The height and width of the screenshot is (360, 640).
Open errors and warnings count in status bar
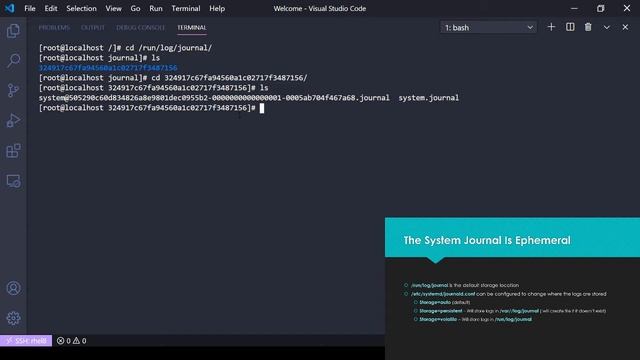coord(71,340)
